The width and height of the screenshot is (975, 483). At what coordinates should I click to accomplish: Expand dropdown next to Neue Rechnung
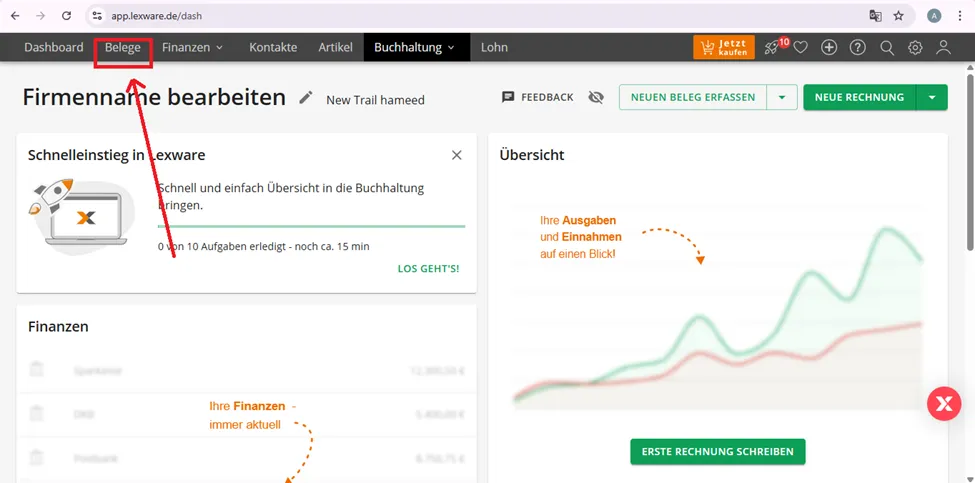(x=931, y=98)
